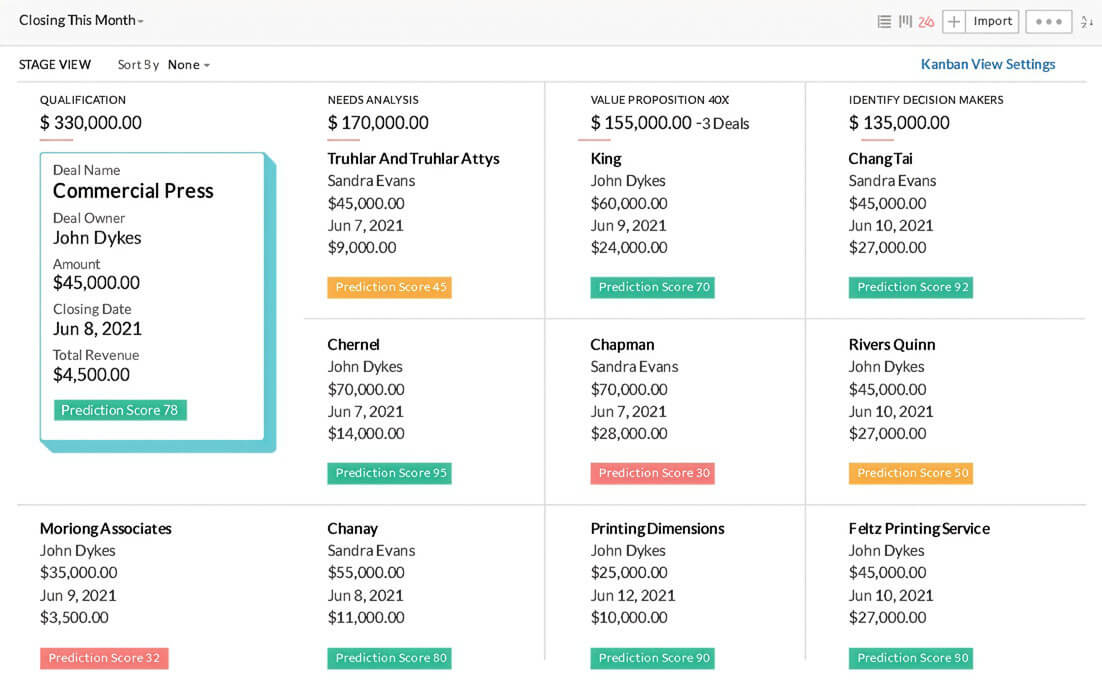This screenshot has height=688, width=1102.
Task: Click the Qualification total $ 330,000.00
Action: click(91, 123)
